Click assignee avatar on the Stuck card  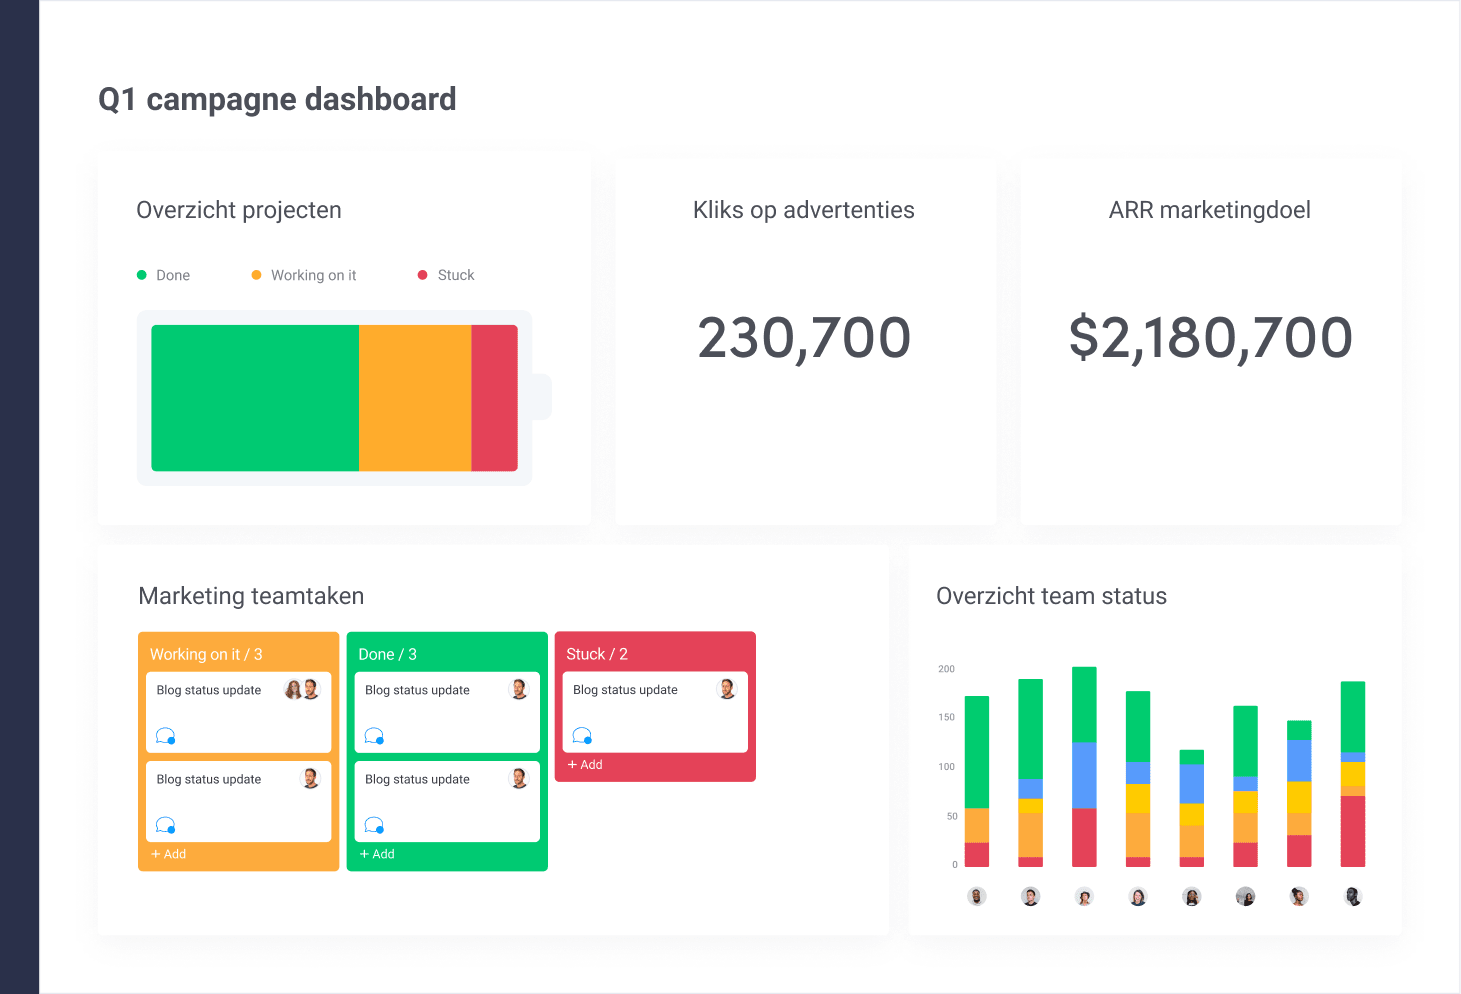pos(727,689)
